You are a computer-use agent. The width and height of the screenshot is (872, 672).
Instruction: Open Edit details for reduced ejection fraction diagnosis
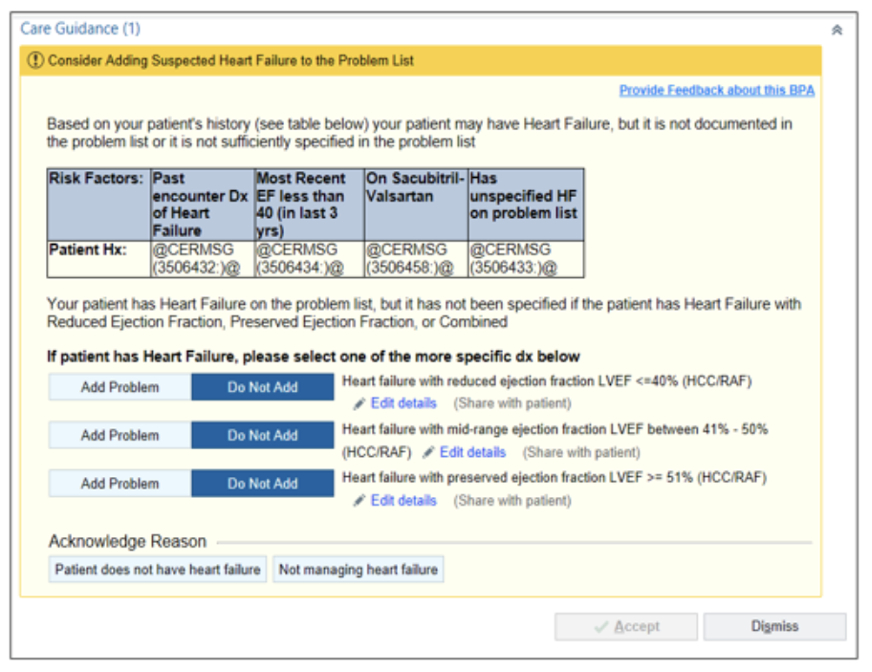pyautogui.click(x=403, y=404)
